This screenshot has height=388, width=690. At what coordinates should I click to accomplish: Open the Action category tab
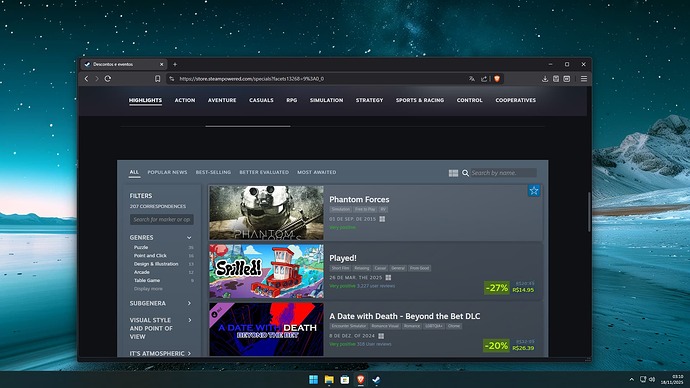point(185,100)
